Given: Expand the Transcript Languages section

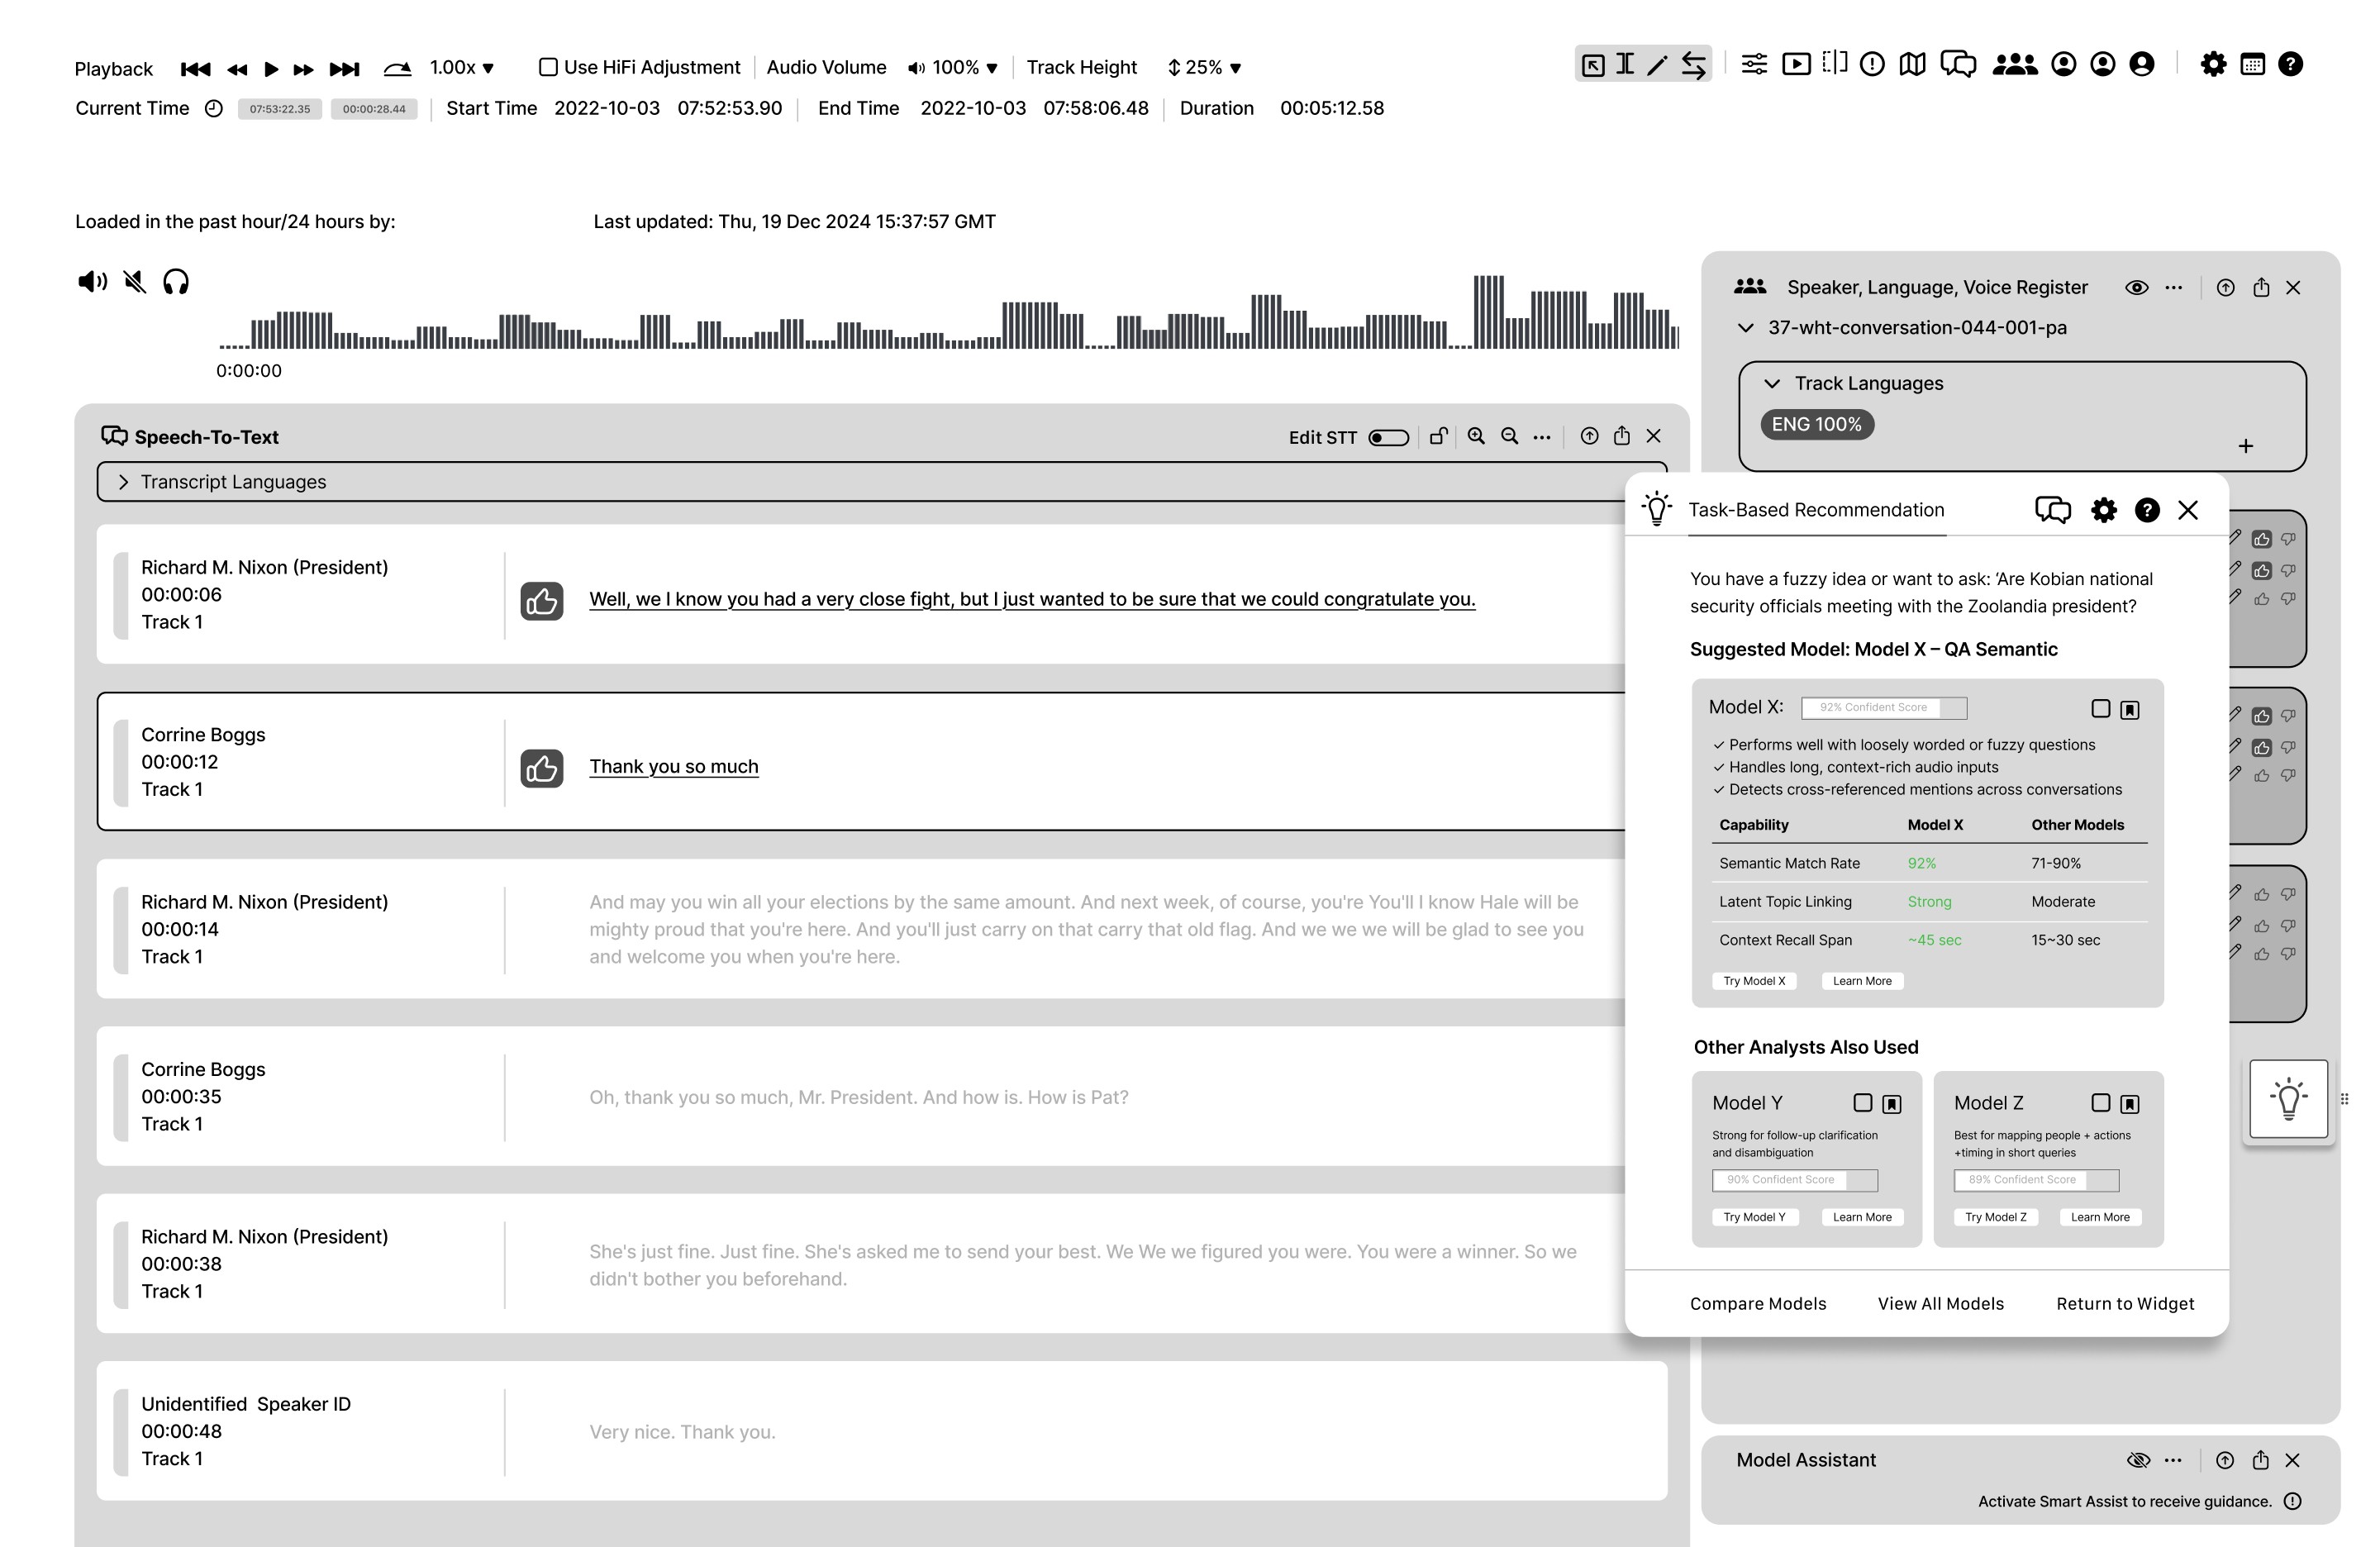Looking at the screenshot, I should click(x=124, y=482).
